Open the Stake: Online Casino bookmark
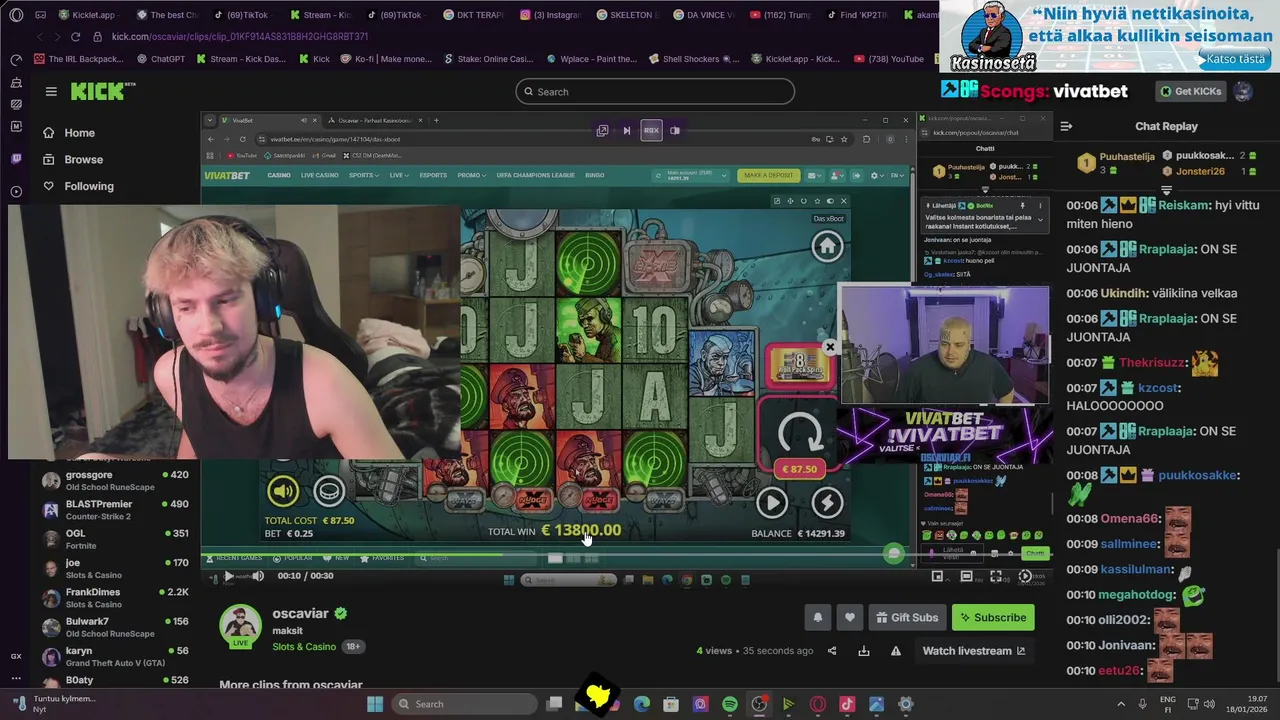The image size is (1280, 720). click(x=487, y=59)
